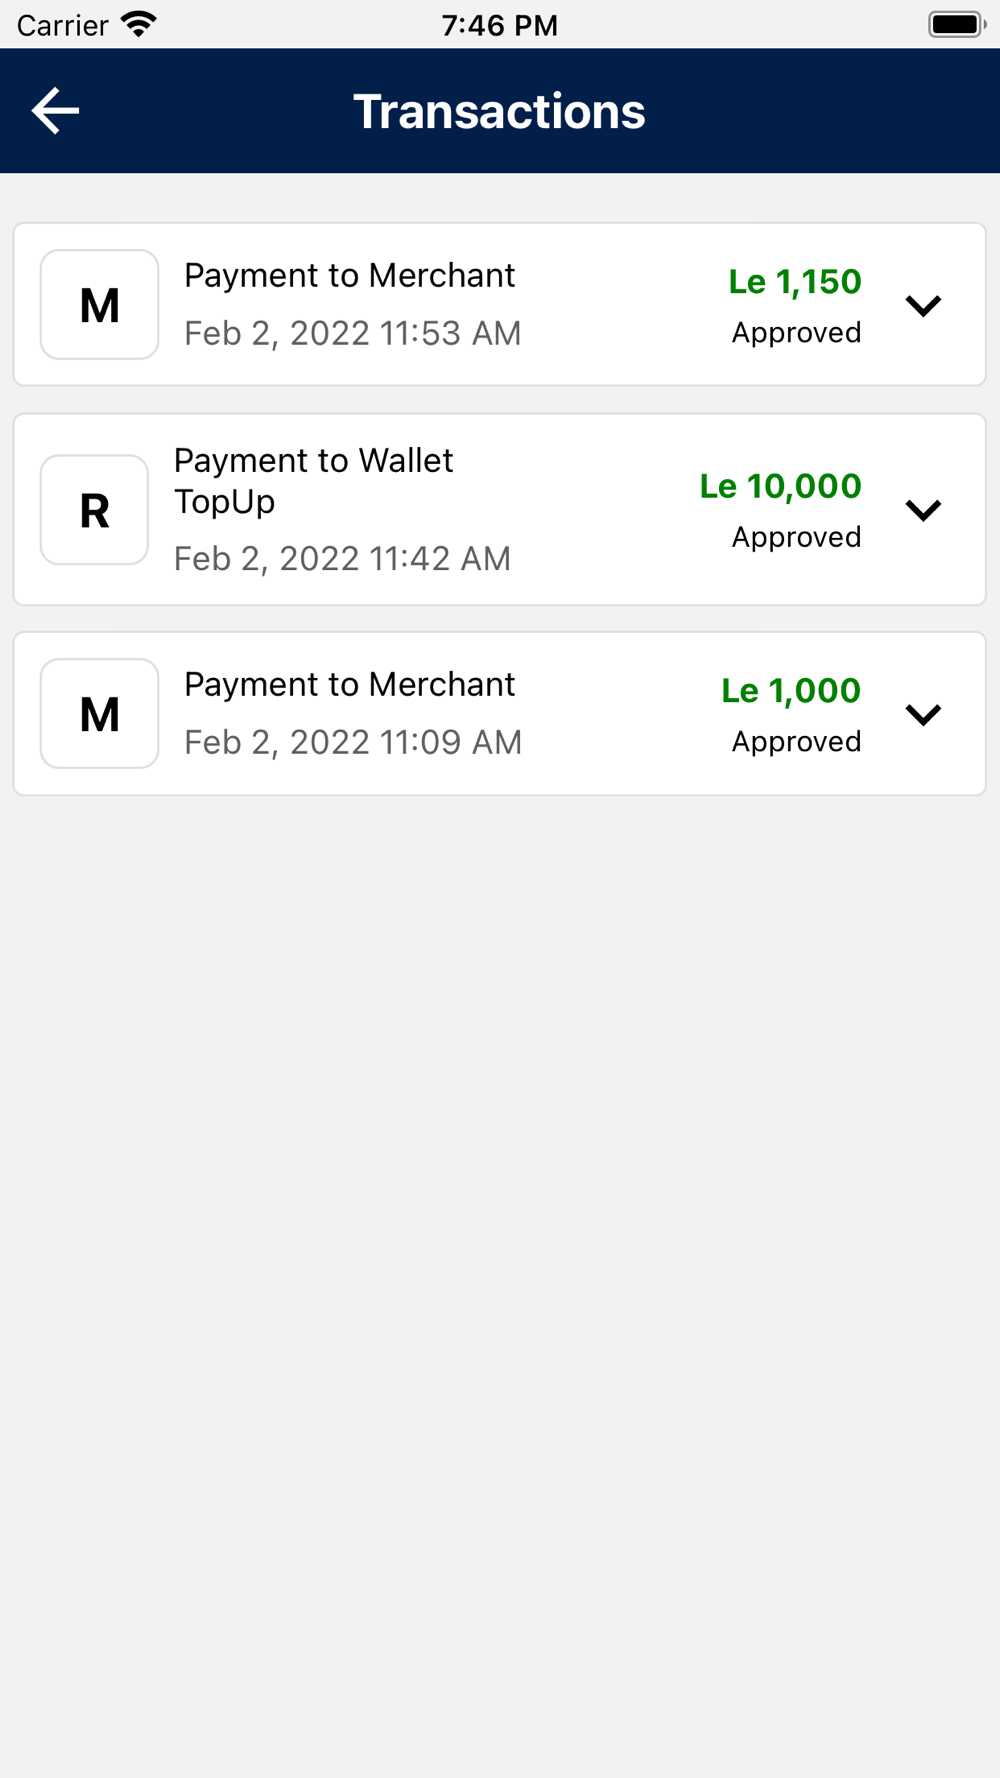Tap the Approved status under Le 10,000
The image size is (1000, 1778).
point(797,537)
